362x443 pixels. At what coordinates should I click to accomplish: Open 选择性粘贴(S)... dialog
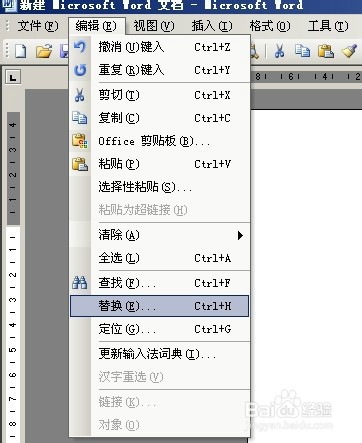coord(160,187)
